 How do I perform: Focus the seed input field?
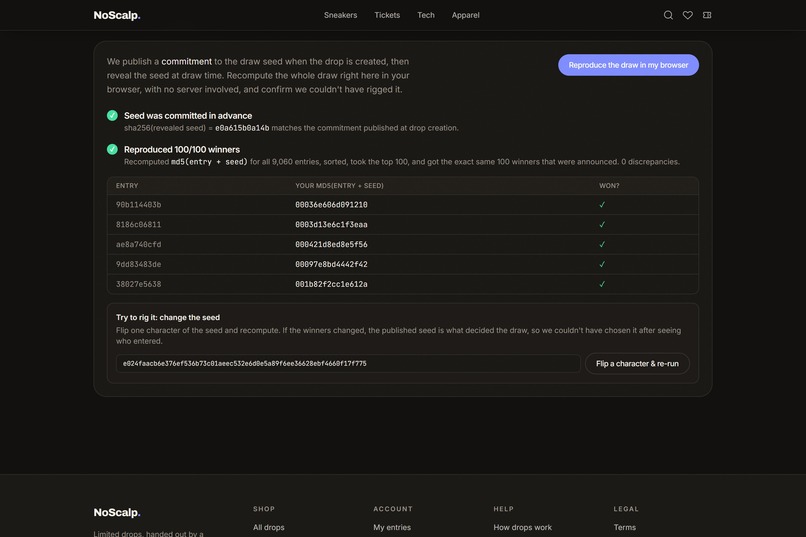click(348, 363)
